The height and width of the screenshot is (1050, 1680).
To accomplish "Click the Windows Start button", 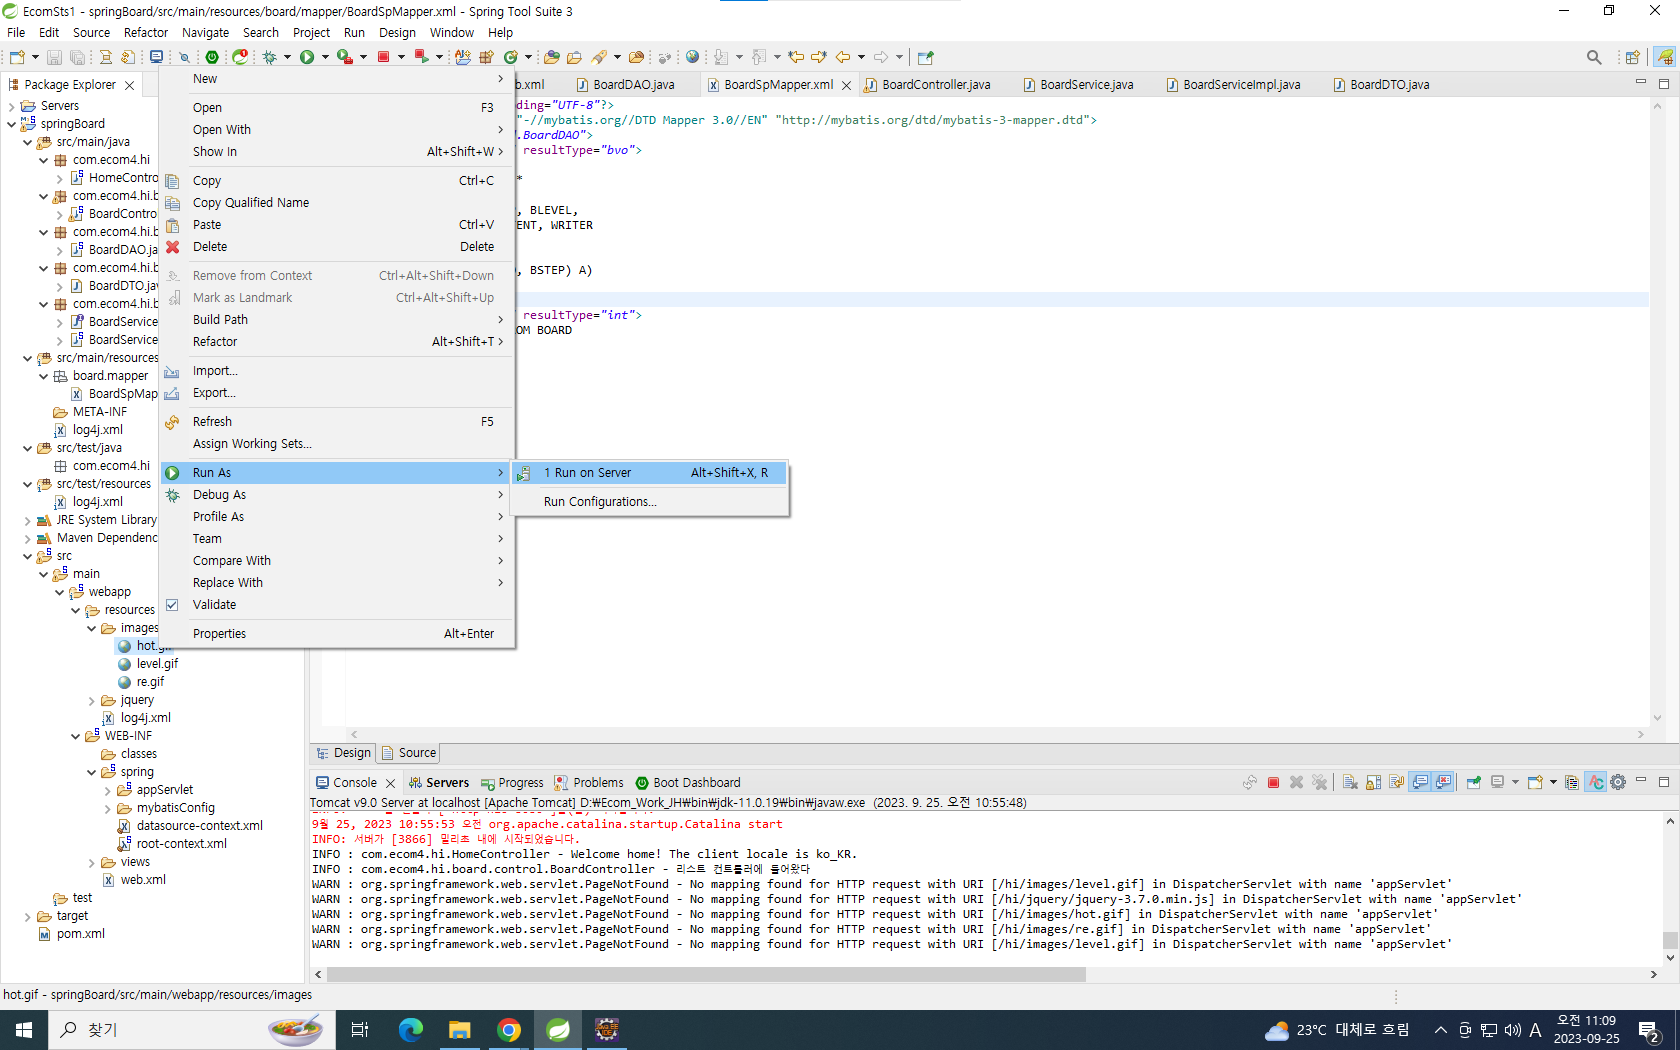I will 24,1030.
